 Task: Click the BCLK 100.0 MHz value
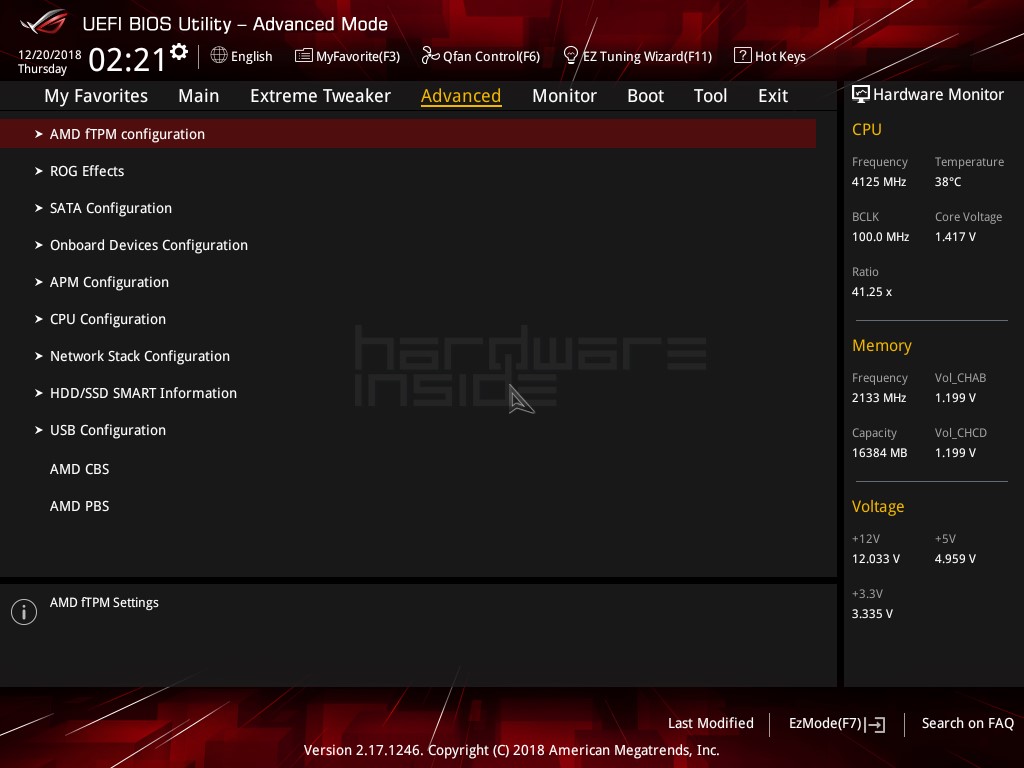pos(880,237)
